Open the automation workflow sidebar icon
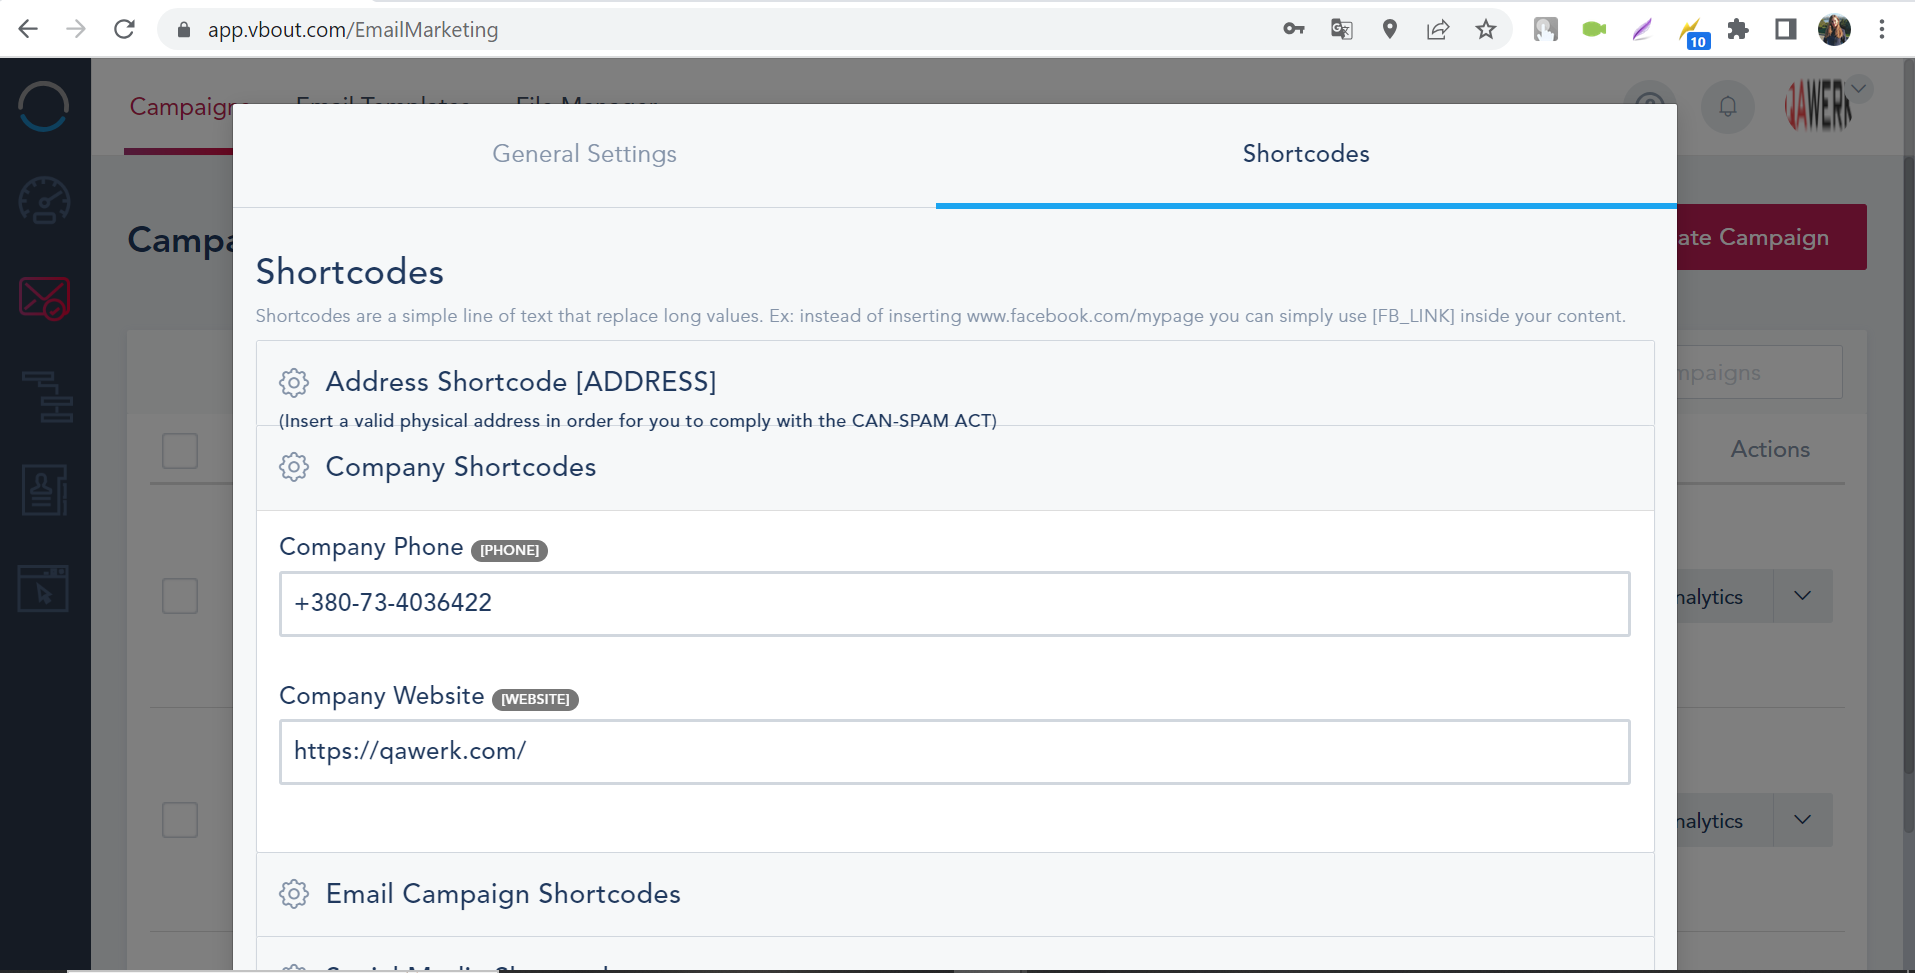Screen dimensions: 1915x973 click(47, 396)
